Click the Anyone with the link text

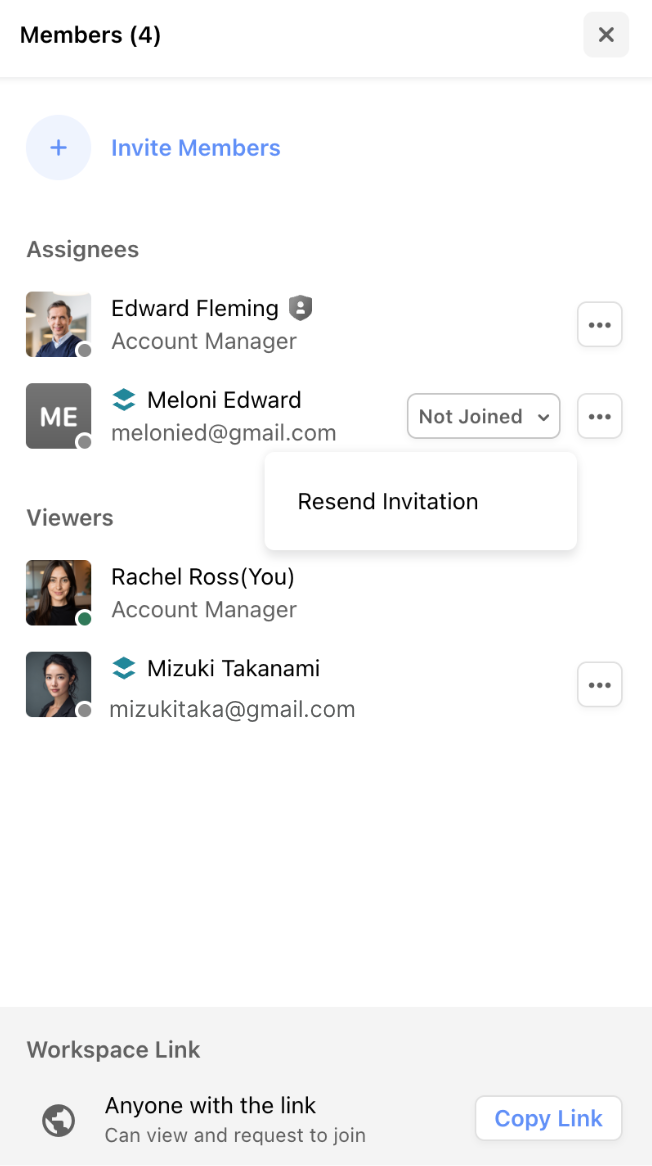coord(210,1105)
